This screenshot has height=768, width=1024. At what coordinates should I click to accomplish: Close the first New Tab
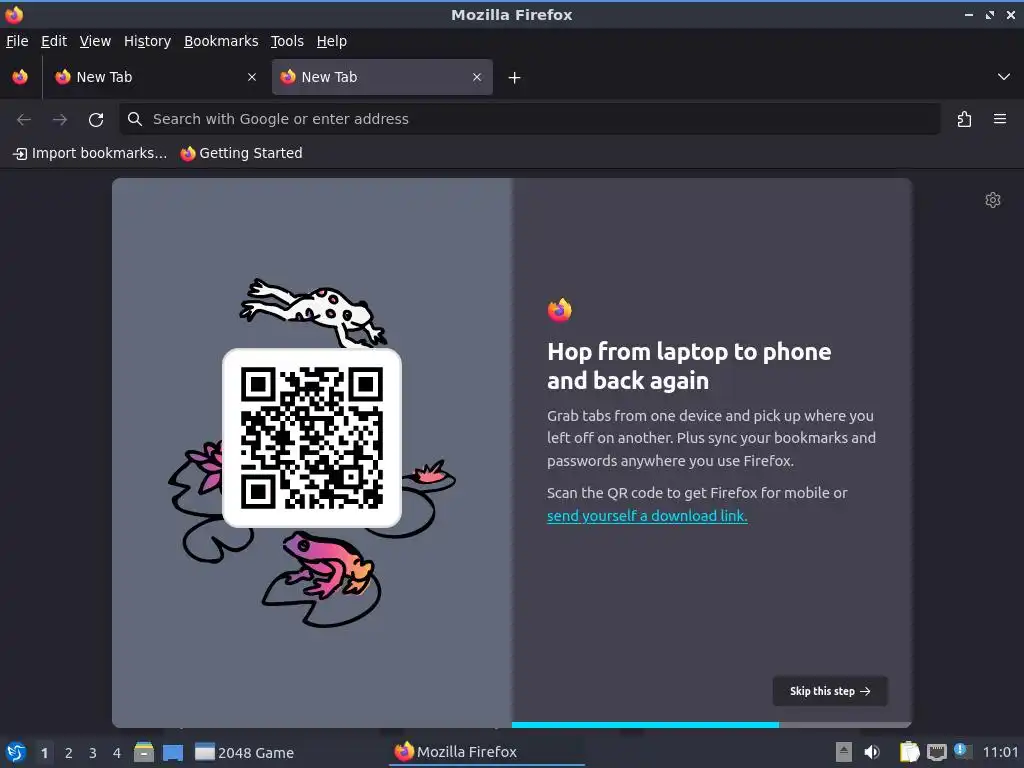(x=252, y=77)
